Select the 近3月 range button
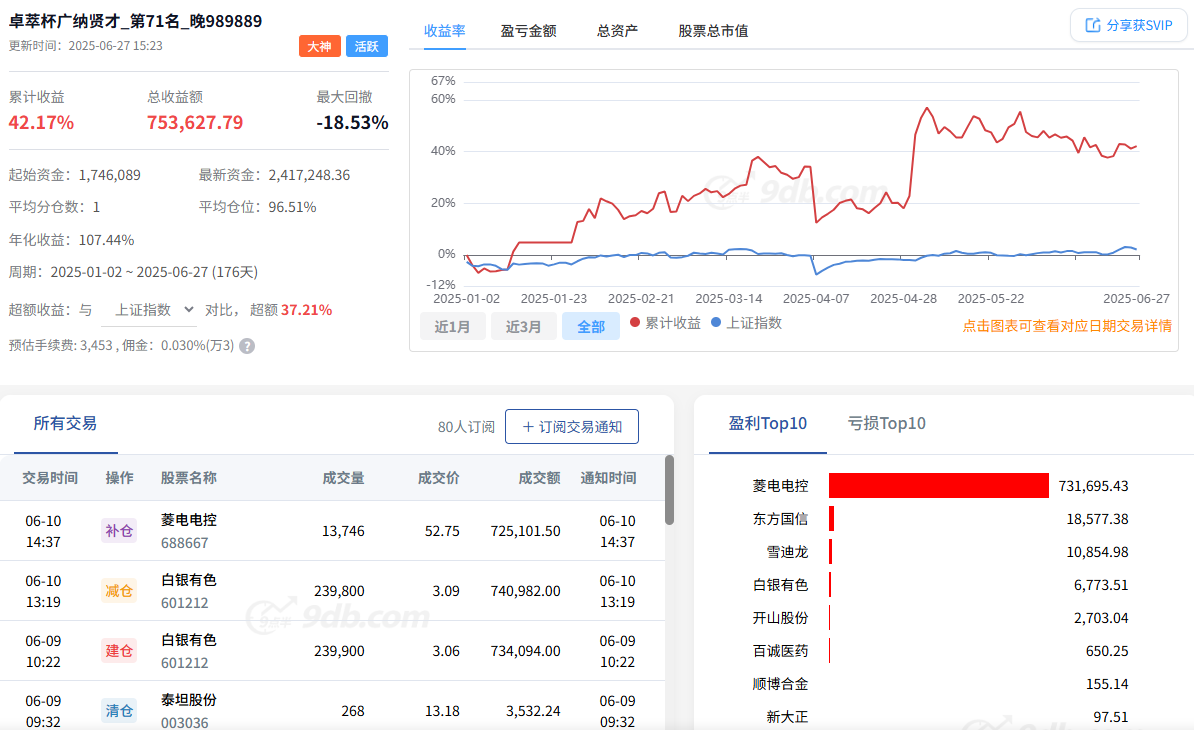Viewport: 1194px width, 730px height. (524, 327)
